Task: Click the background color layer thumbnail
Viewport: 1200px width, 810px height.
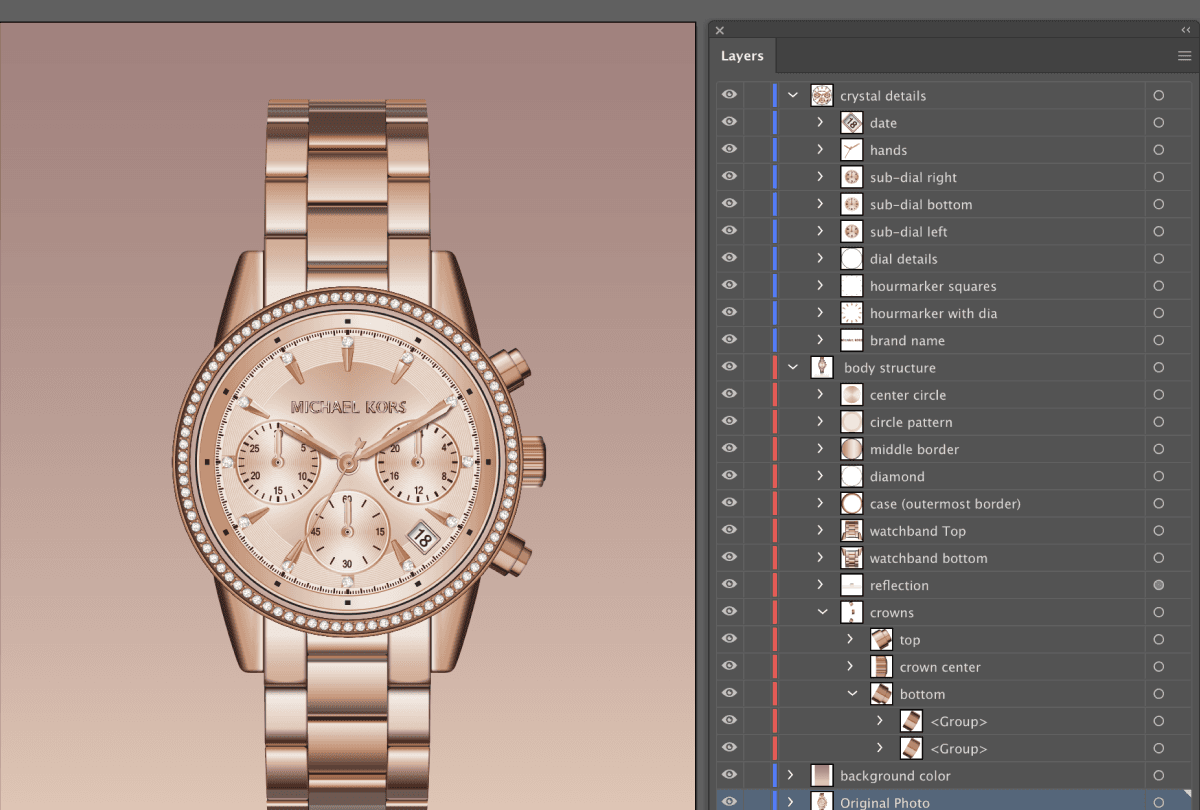Action: pos(822,775)
